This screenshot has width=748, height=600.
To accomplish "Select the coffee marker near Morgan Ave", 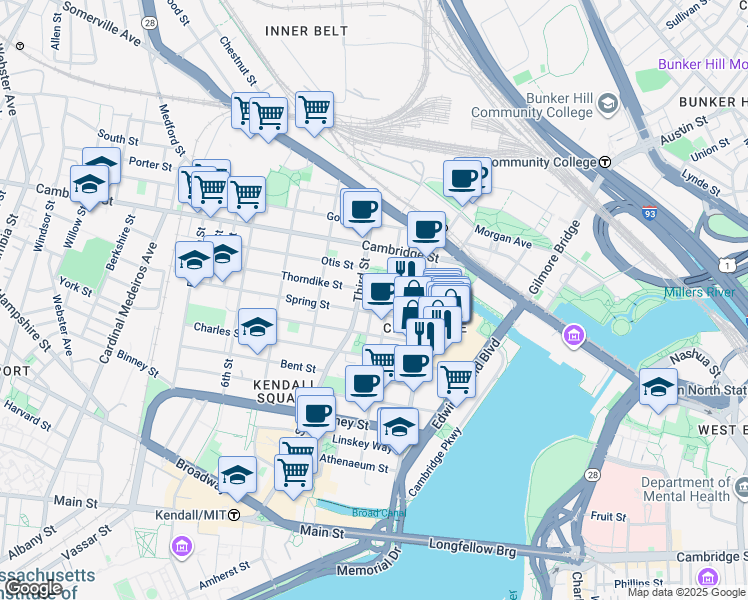I will click(462, 183).
